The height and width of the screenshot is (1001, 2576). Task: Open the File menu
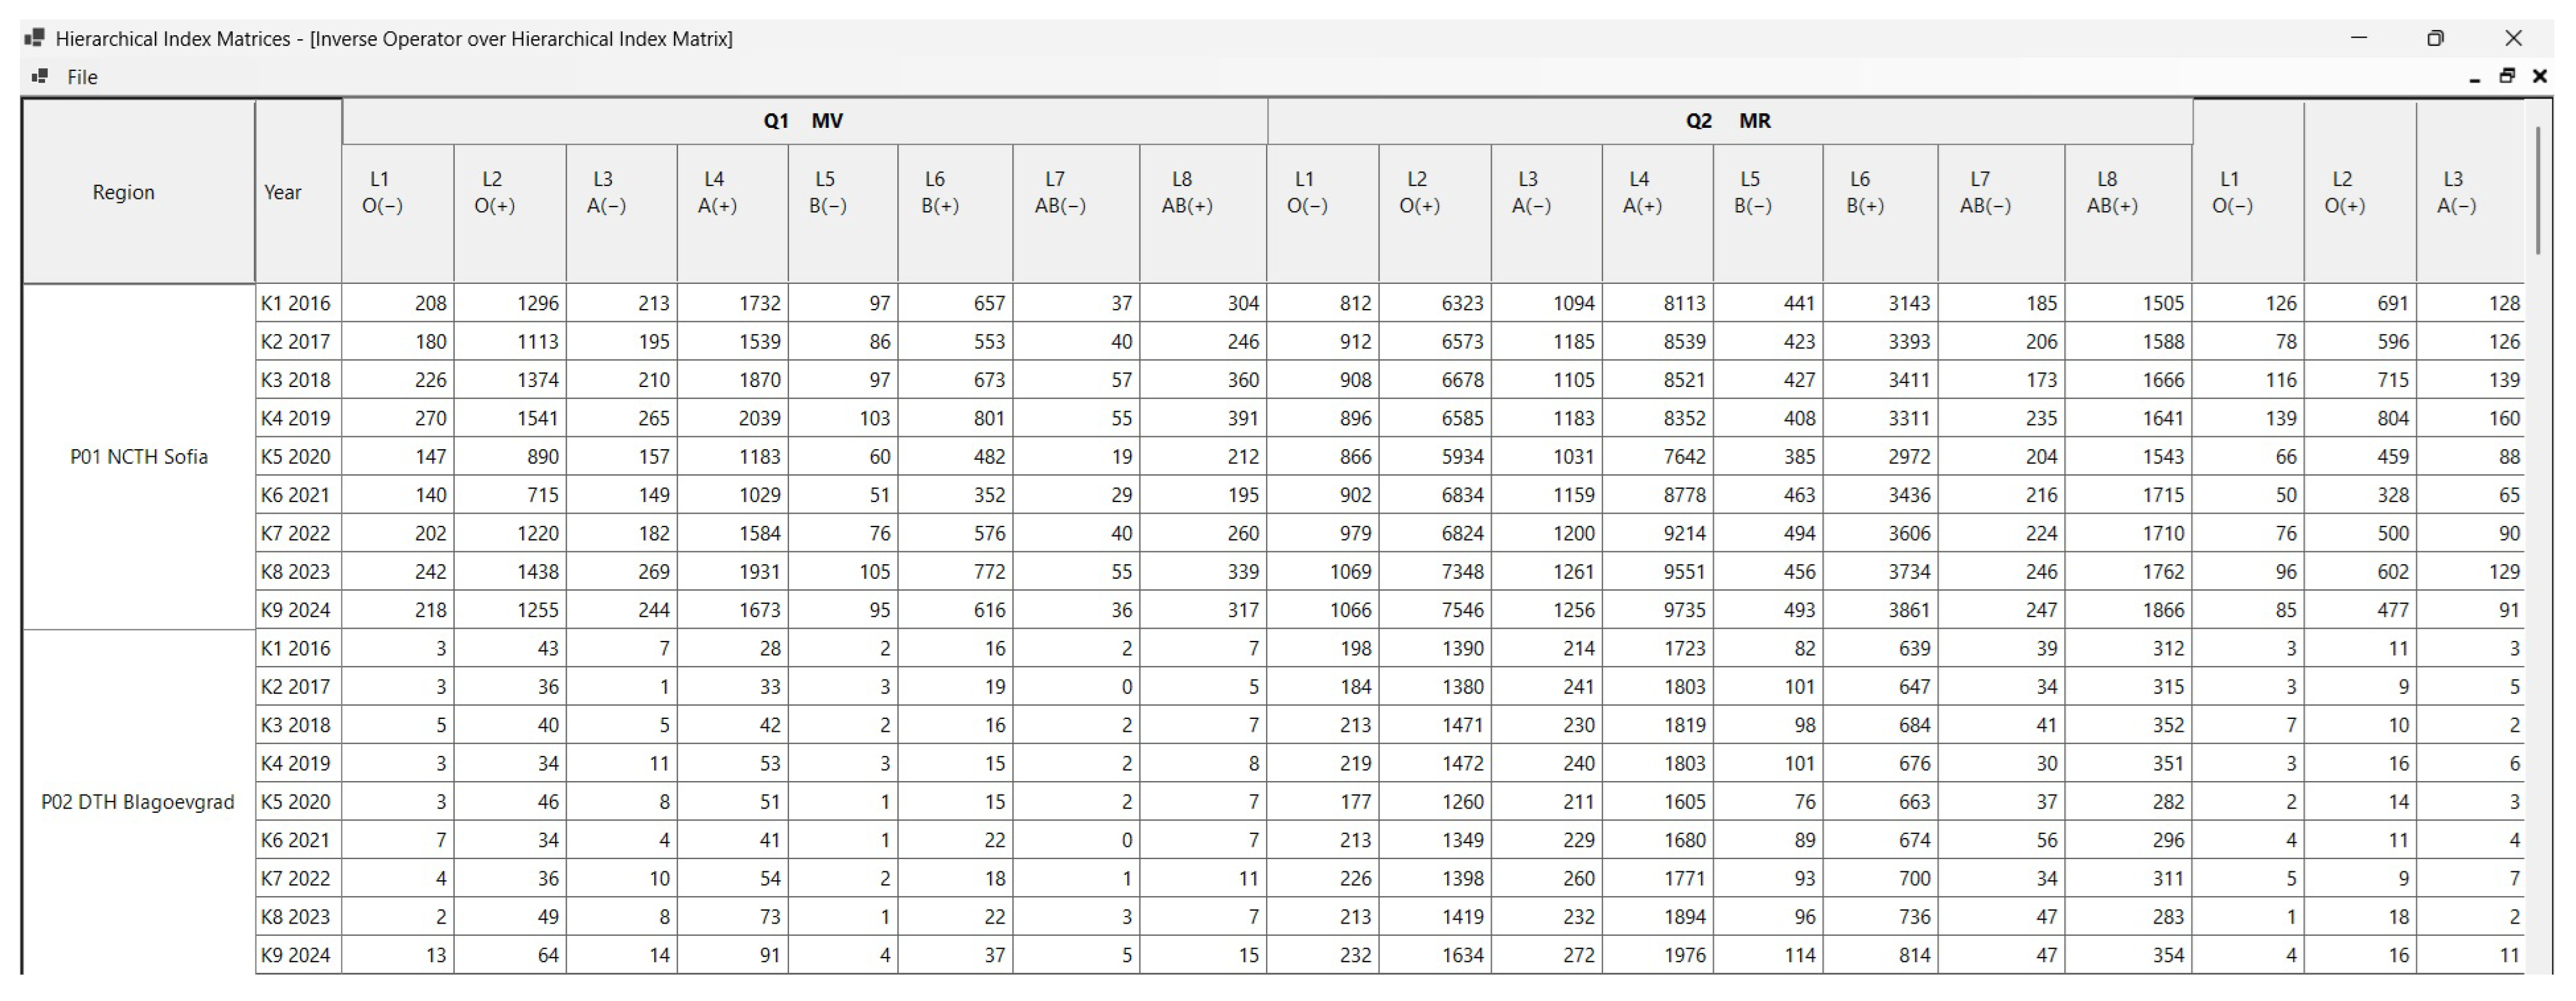coord(82,77)
